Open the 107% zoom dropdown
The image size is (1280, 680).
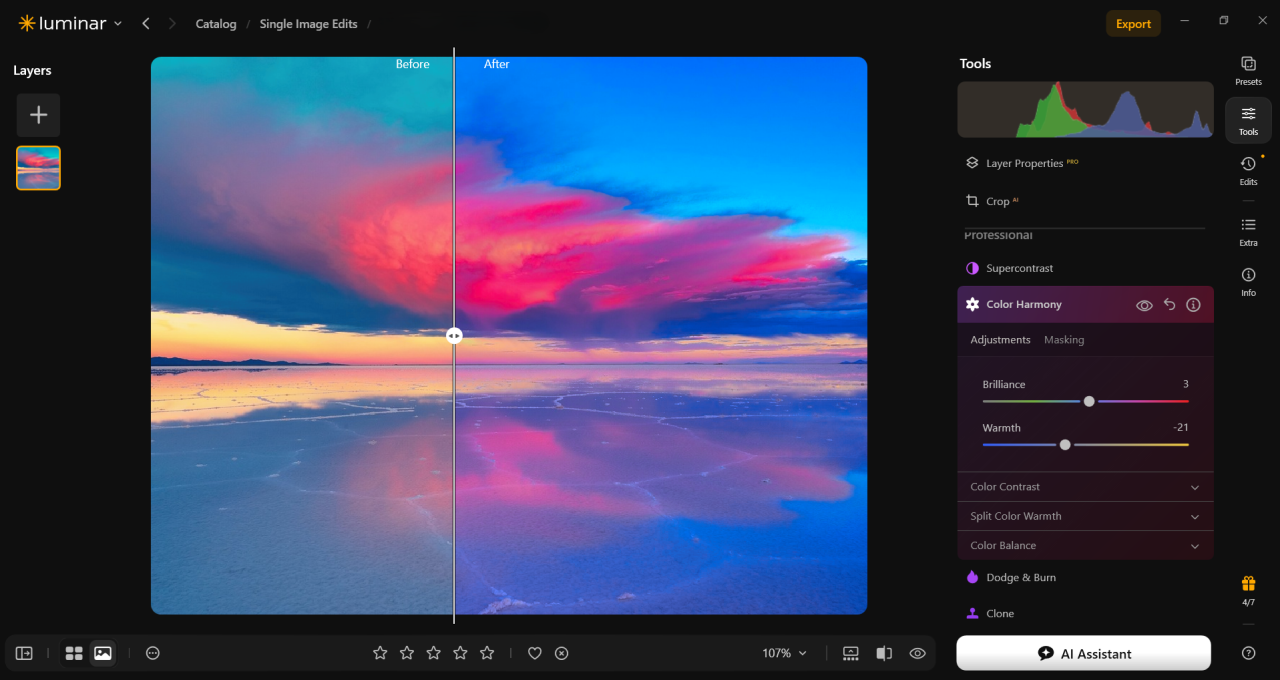point(785,653)
